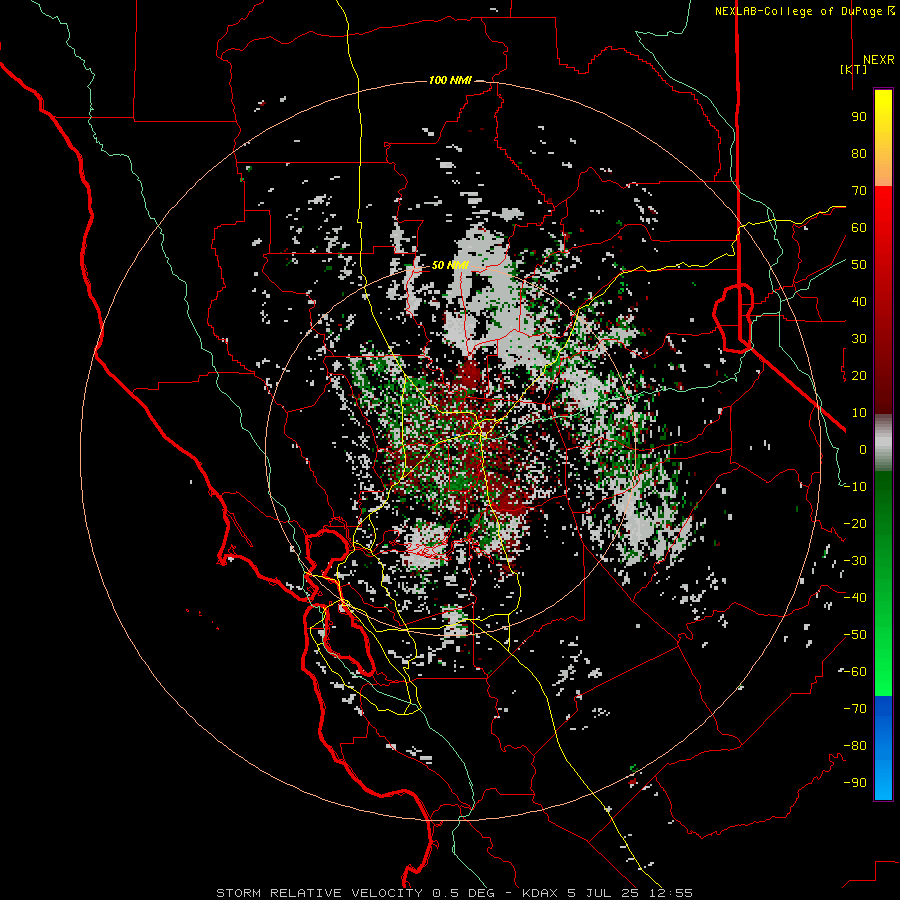
Task: Click the 50 NMI range ring label
Action: [450, 265]
